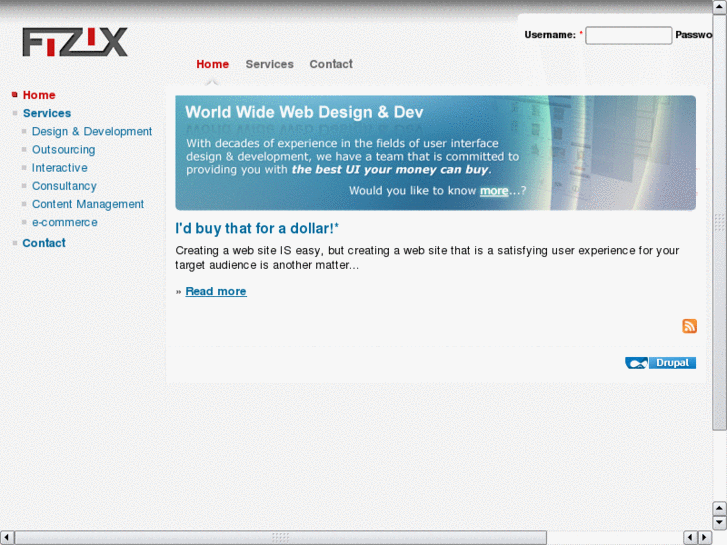Open the e-commerce sidebar link

(x=64, y=222)
